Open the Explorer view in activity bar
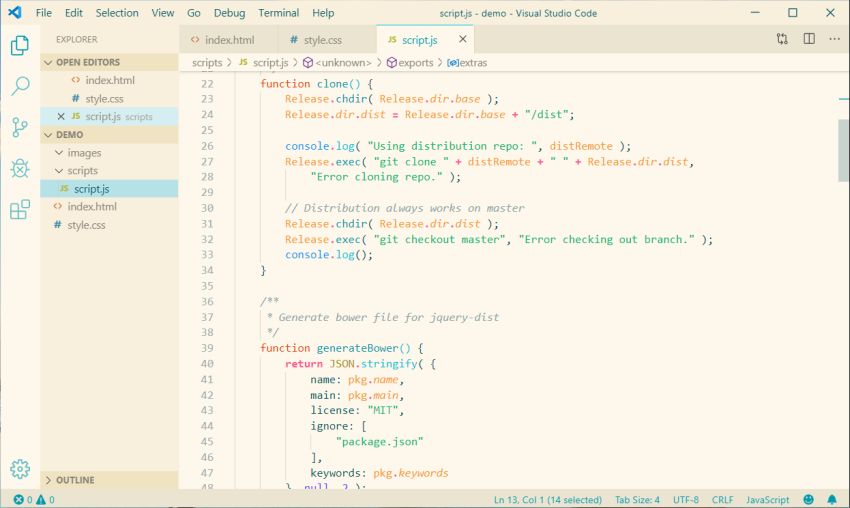850x508 pixels. (x=20, y=45)
